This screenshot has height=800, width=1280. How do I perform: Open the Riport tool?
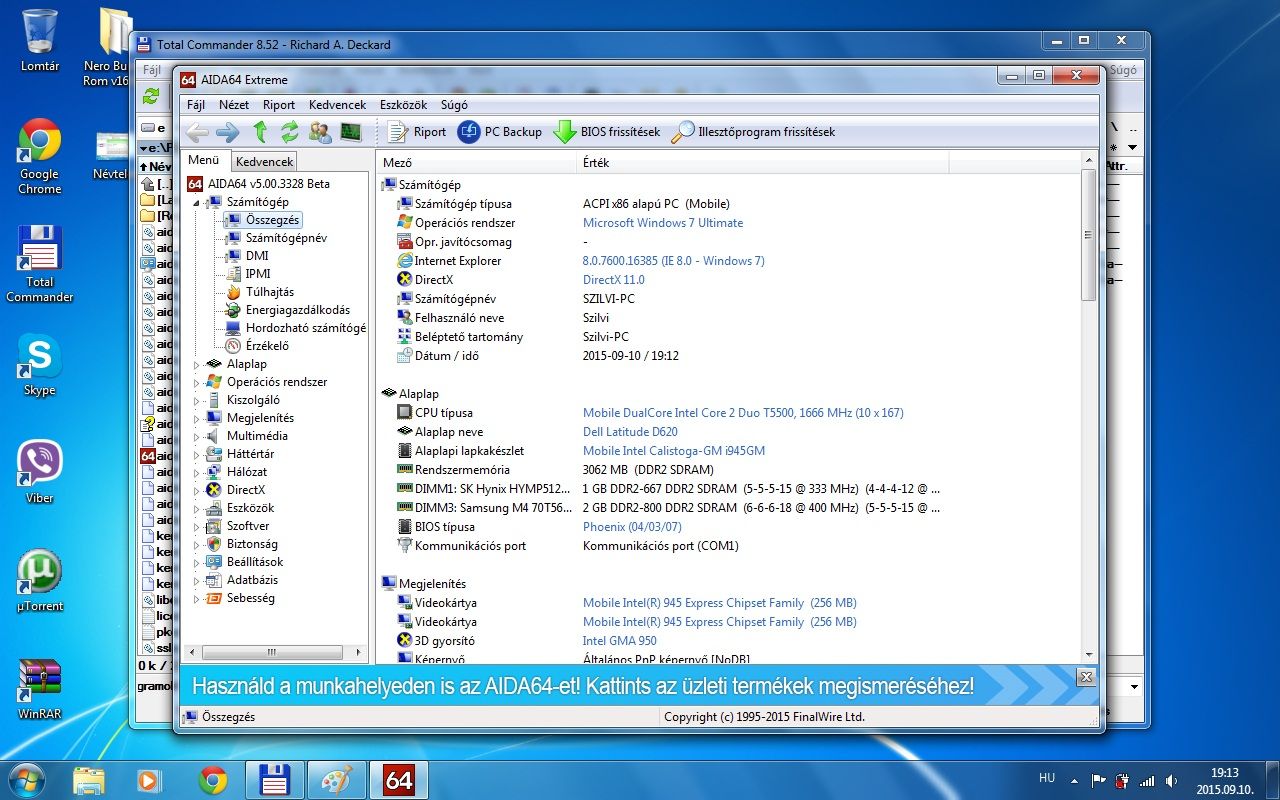[x=416, y=131]
